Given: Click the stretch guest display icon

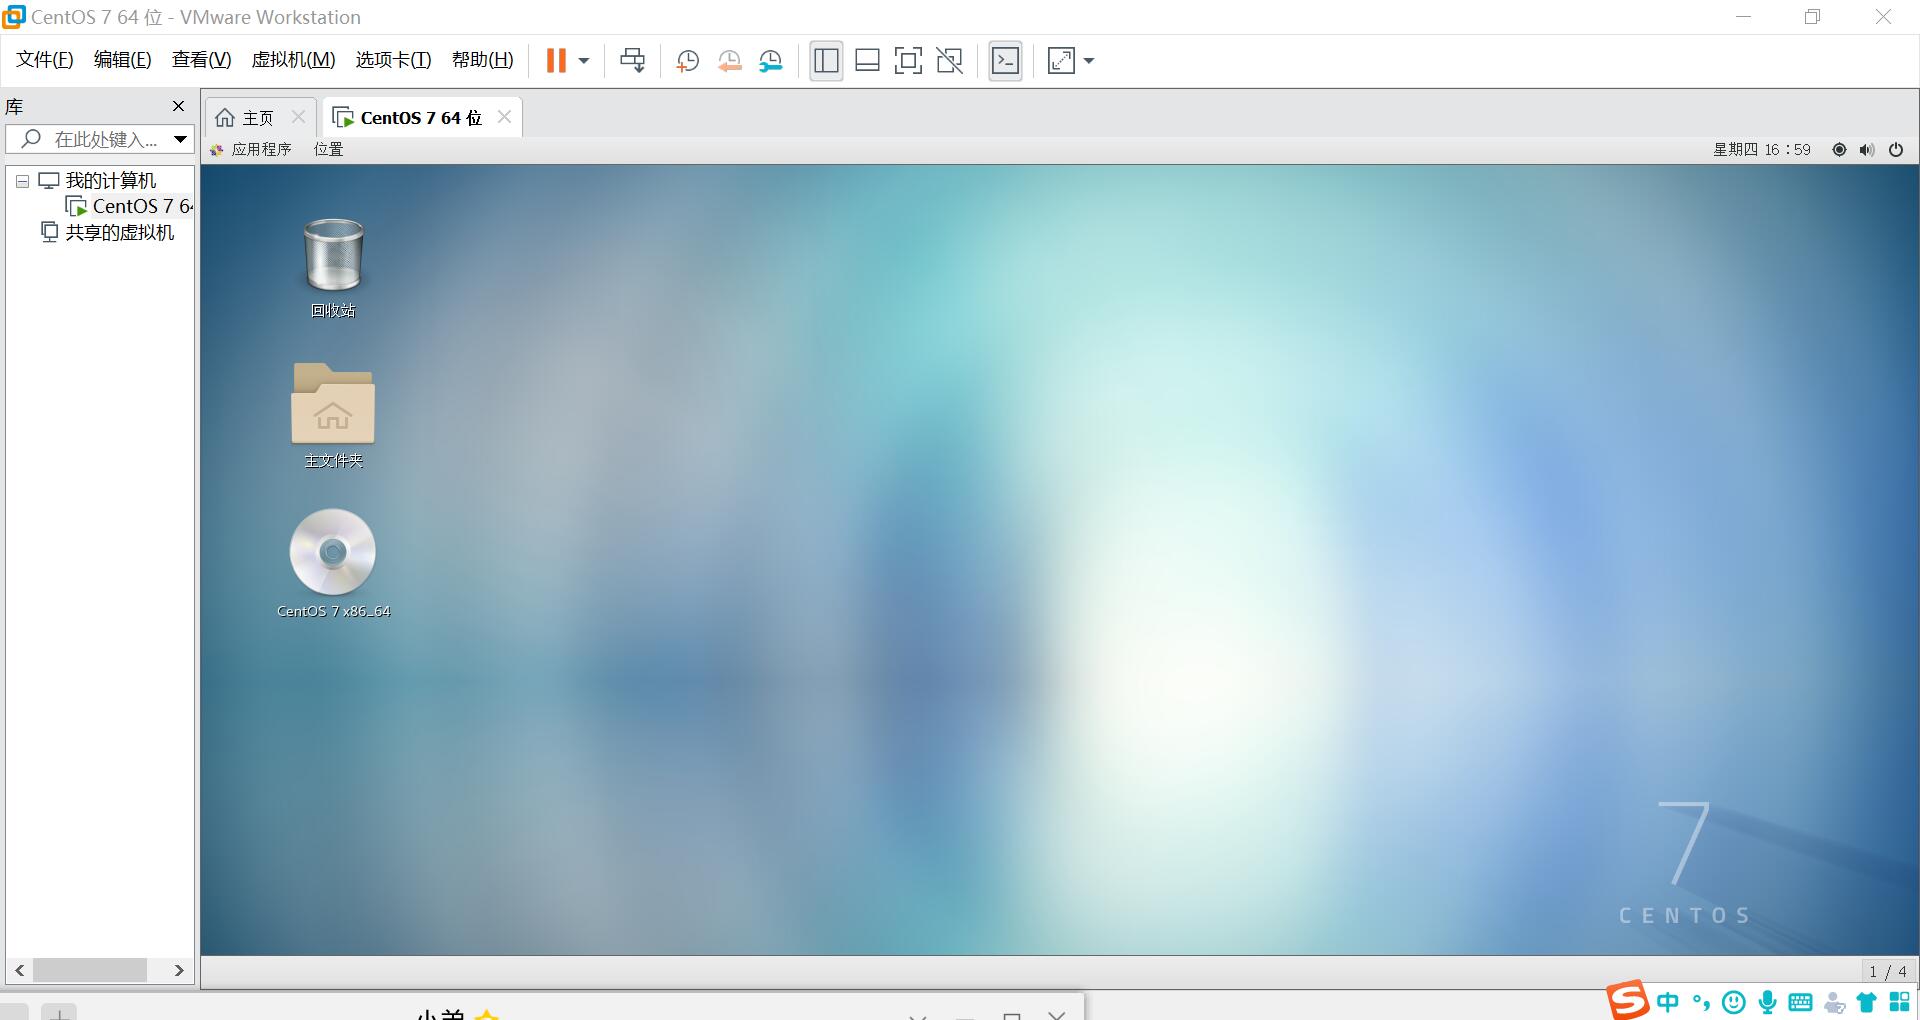Looking at the screenshot, I should [1061, 61].
